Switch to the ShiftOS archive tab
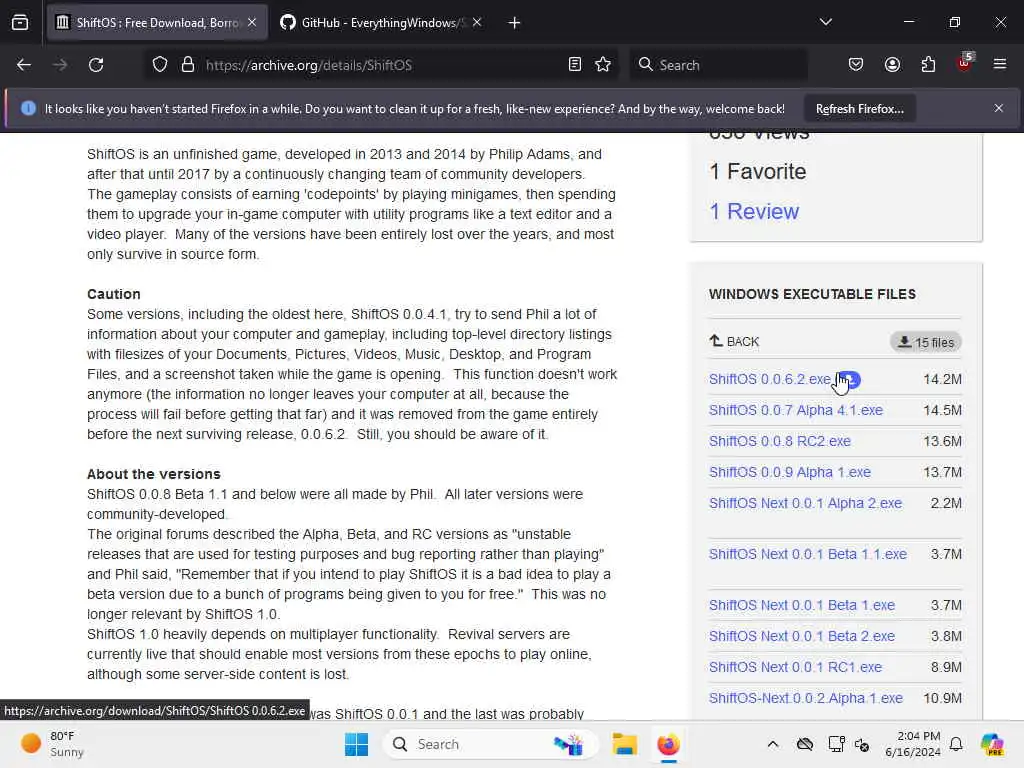 (x=157, y=23)
